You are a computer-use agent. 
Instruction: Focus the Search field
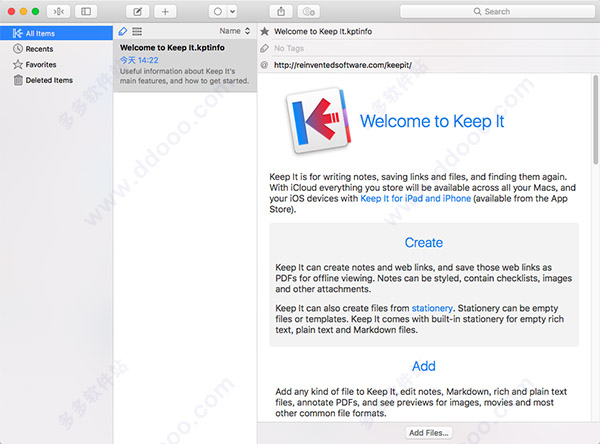(x=497, y=11)
